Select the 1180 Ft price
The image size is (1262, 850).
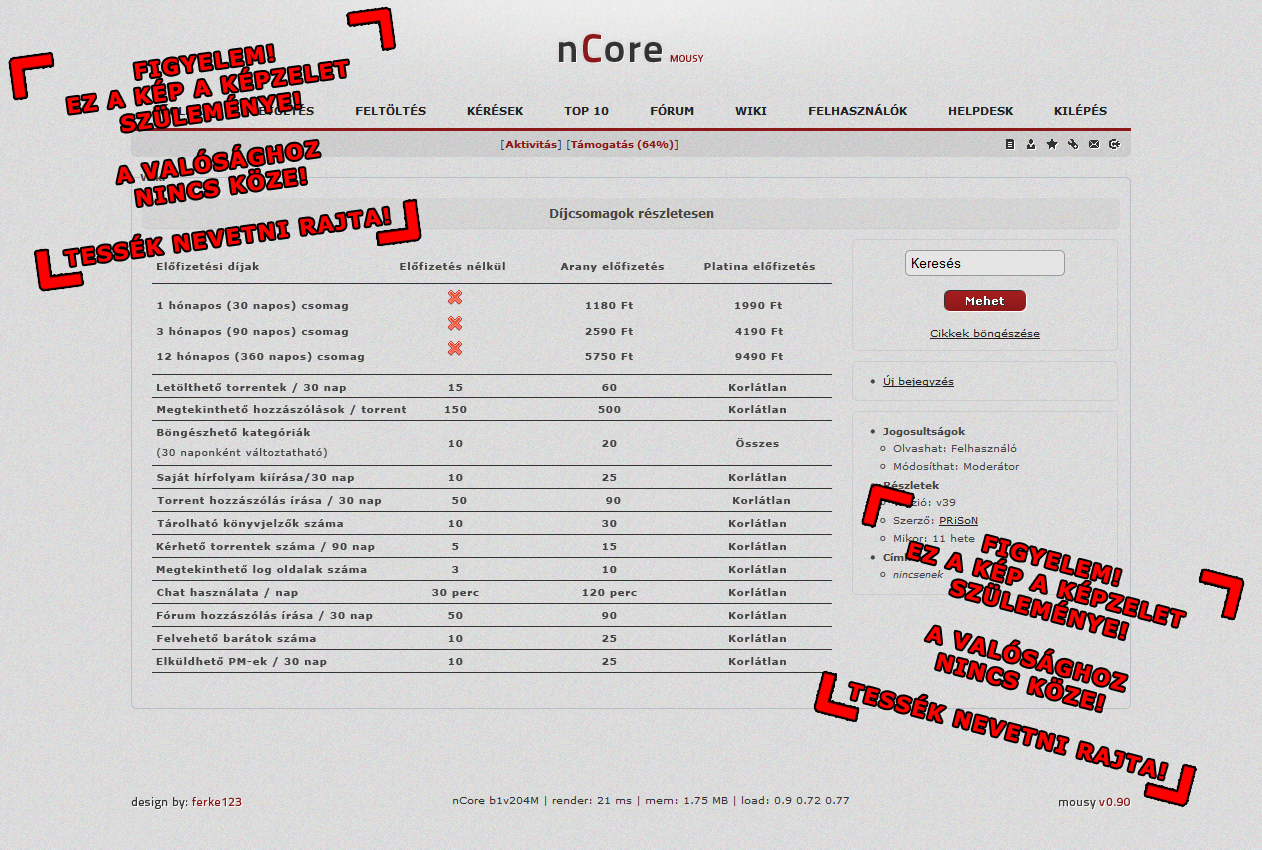609,306
